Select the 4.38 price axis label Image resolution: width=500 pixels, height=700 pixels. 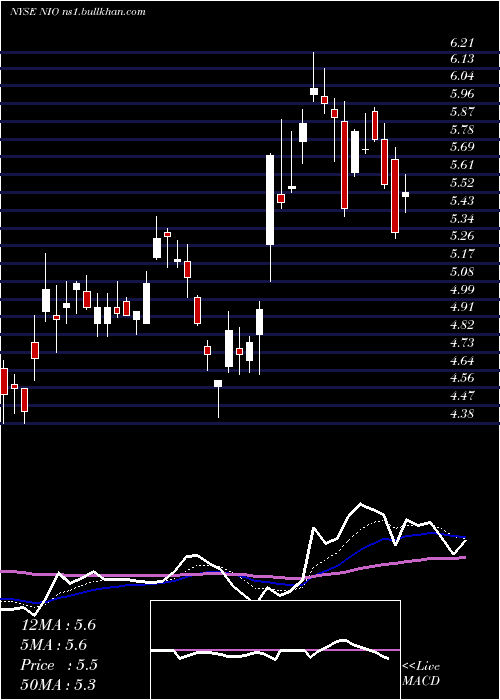pos(462,413)
